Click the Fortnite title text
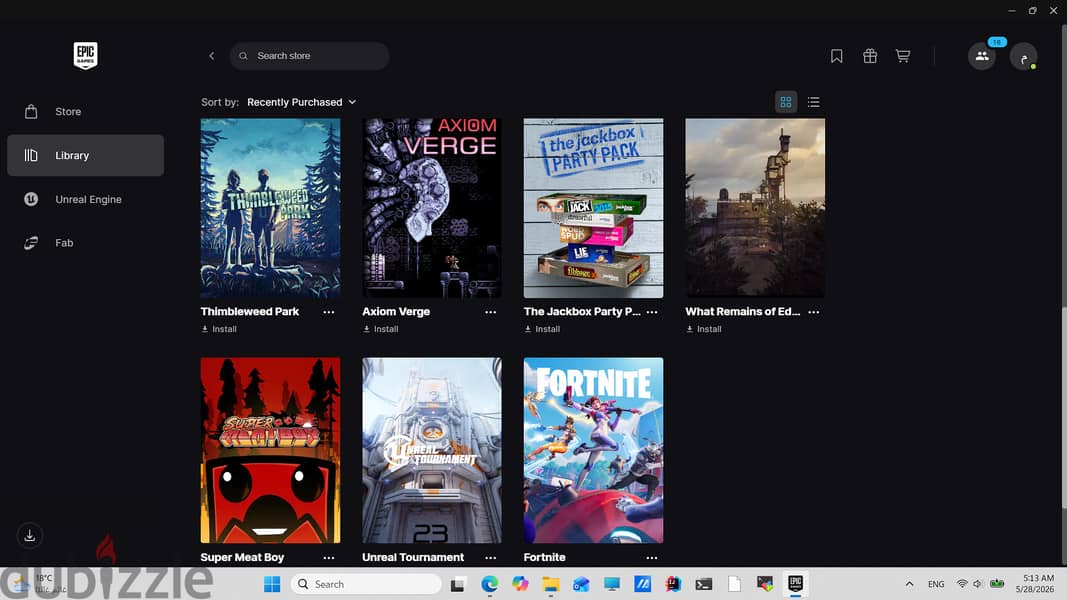 click(544, 557)
